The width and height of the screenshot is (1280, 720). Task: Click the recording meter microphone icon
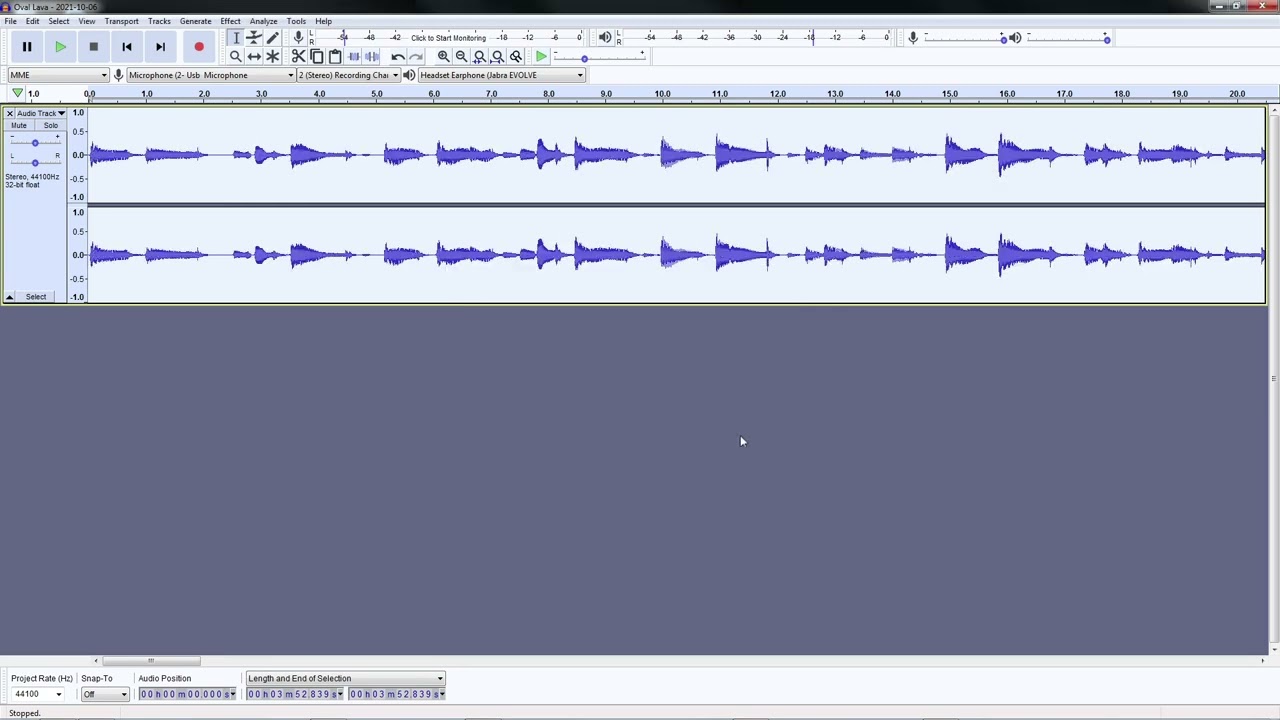tap(298, 38)
